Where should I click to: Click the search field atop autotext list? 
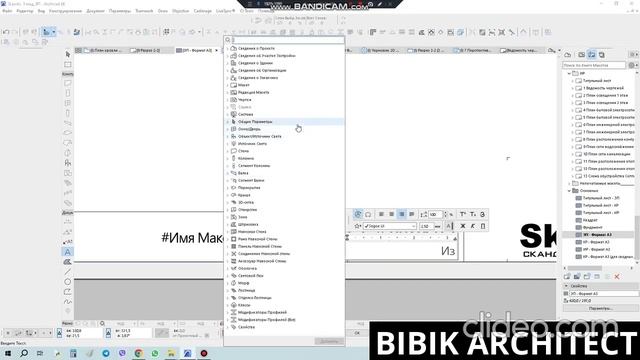click(288, 40)
